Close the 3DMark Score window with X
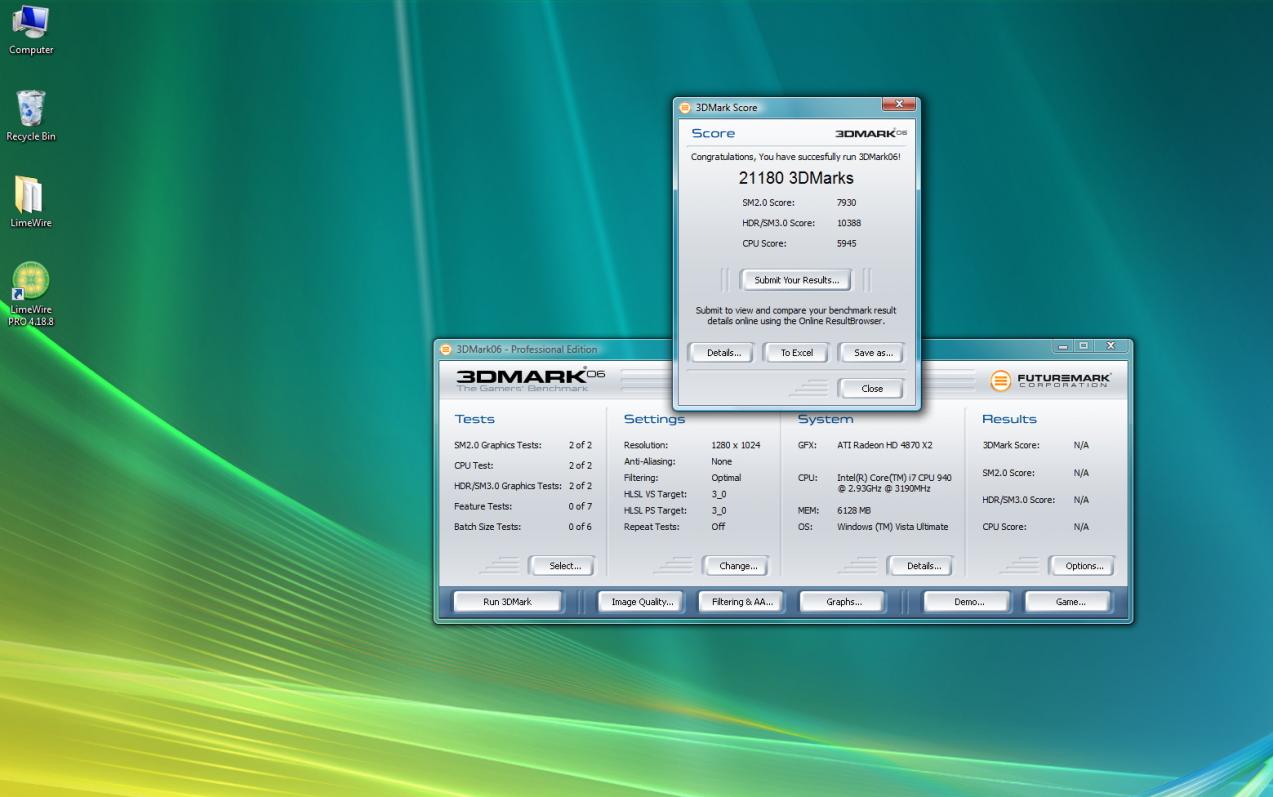This screenshot has width=1273, height=797. [899, 104]
